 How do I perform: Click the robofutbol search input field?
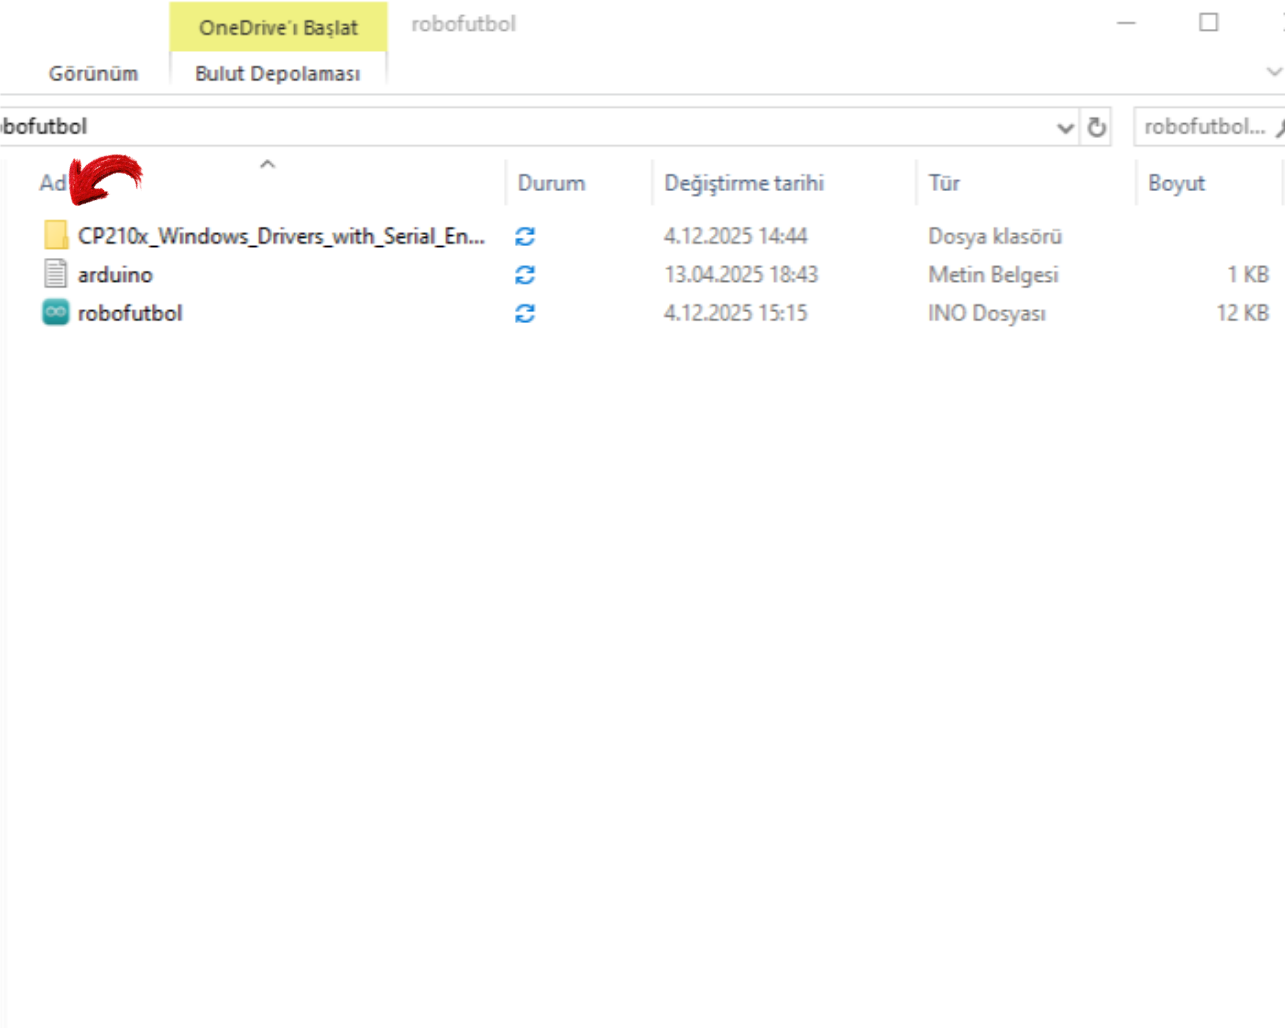coord(1203,127)
